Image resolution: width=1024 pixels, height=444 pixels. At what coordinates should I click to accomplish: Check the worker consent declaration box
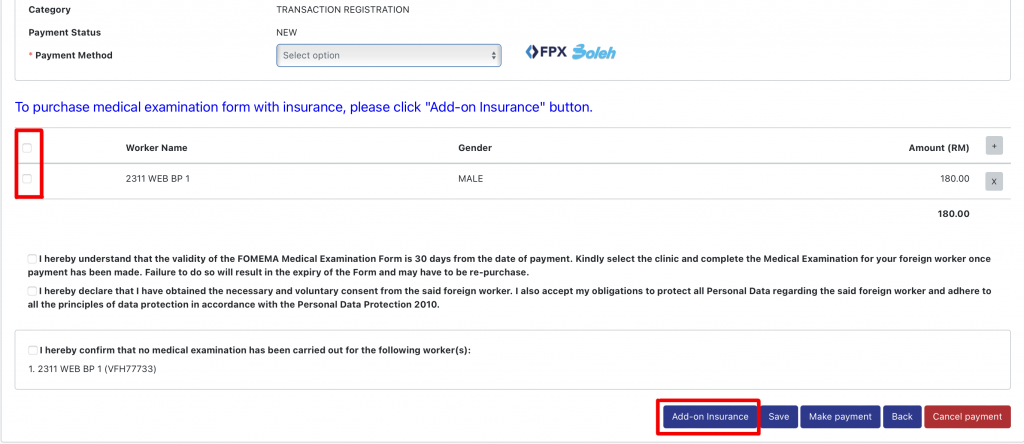pyautogui.click(x=34, y=291)
